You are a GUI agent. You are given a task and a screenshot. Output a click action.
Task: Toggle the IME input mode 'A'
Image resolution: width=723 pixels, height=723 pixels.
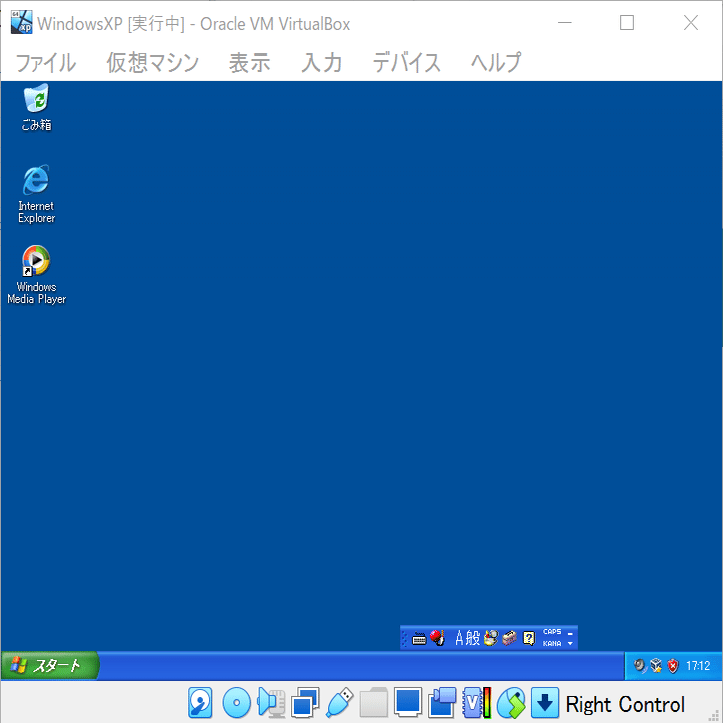(x=459, y=638)
